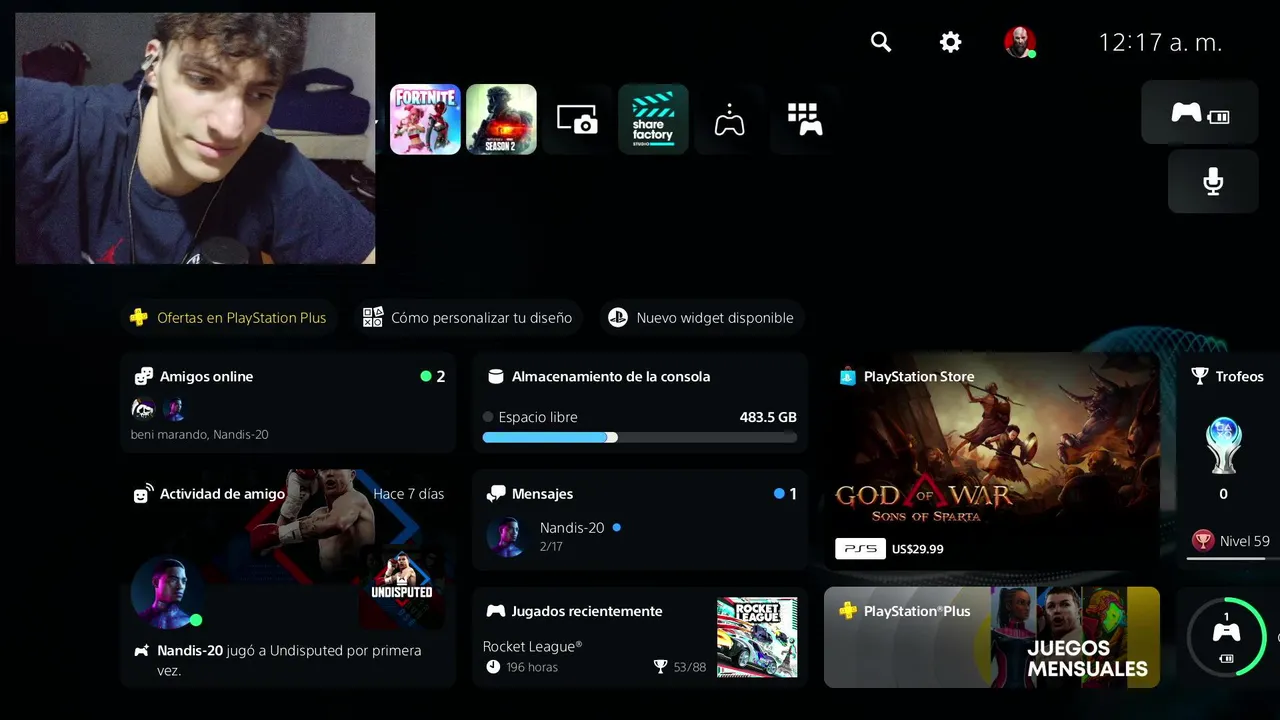Image resolution: width=1280 pixels, height=720 pixels.
Task: Open Nuevo widget disponible chip
Action: coord(702,318)
